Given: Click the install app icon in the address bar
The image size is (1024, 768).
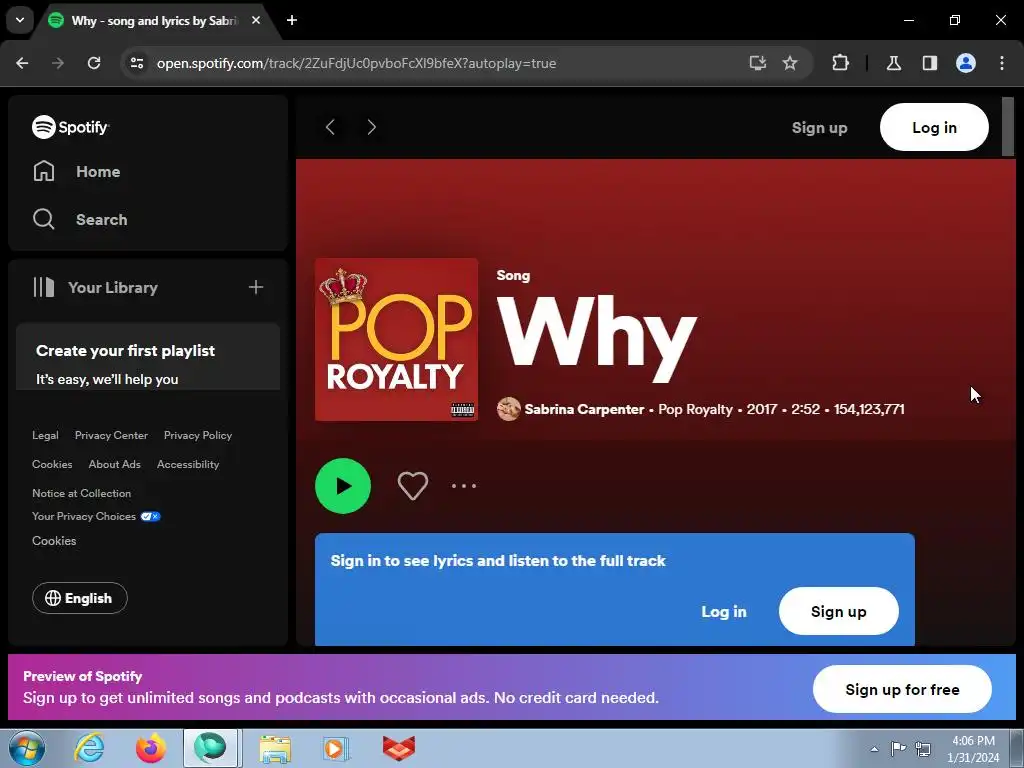Looking at the screenshot, I should 758,63.
